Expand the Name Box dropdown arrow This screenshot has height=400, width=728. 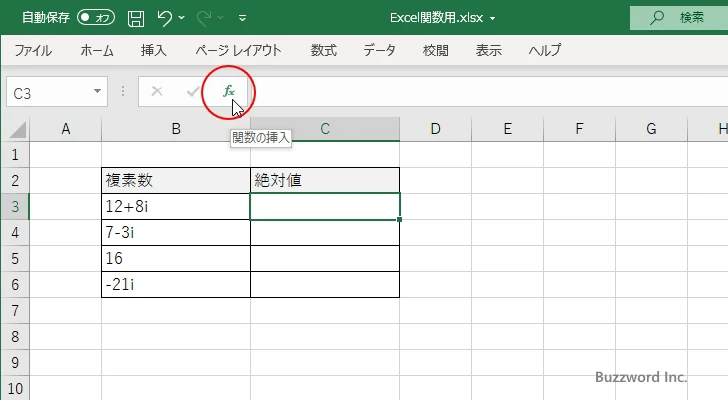pos(97,91)
